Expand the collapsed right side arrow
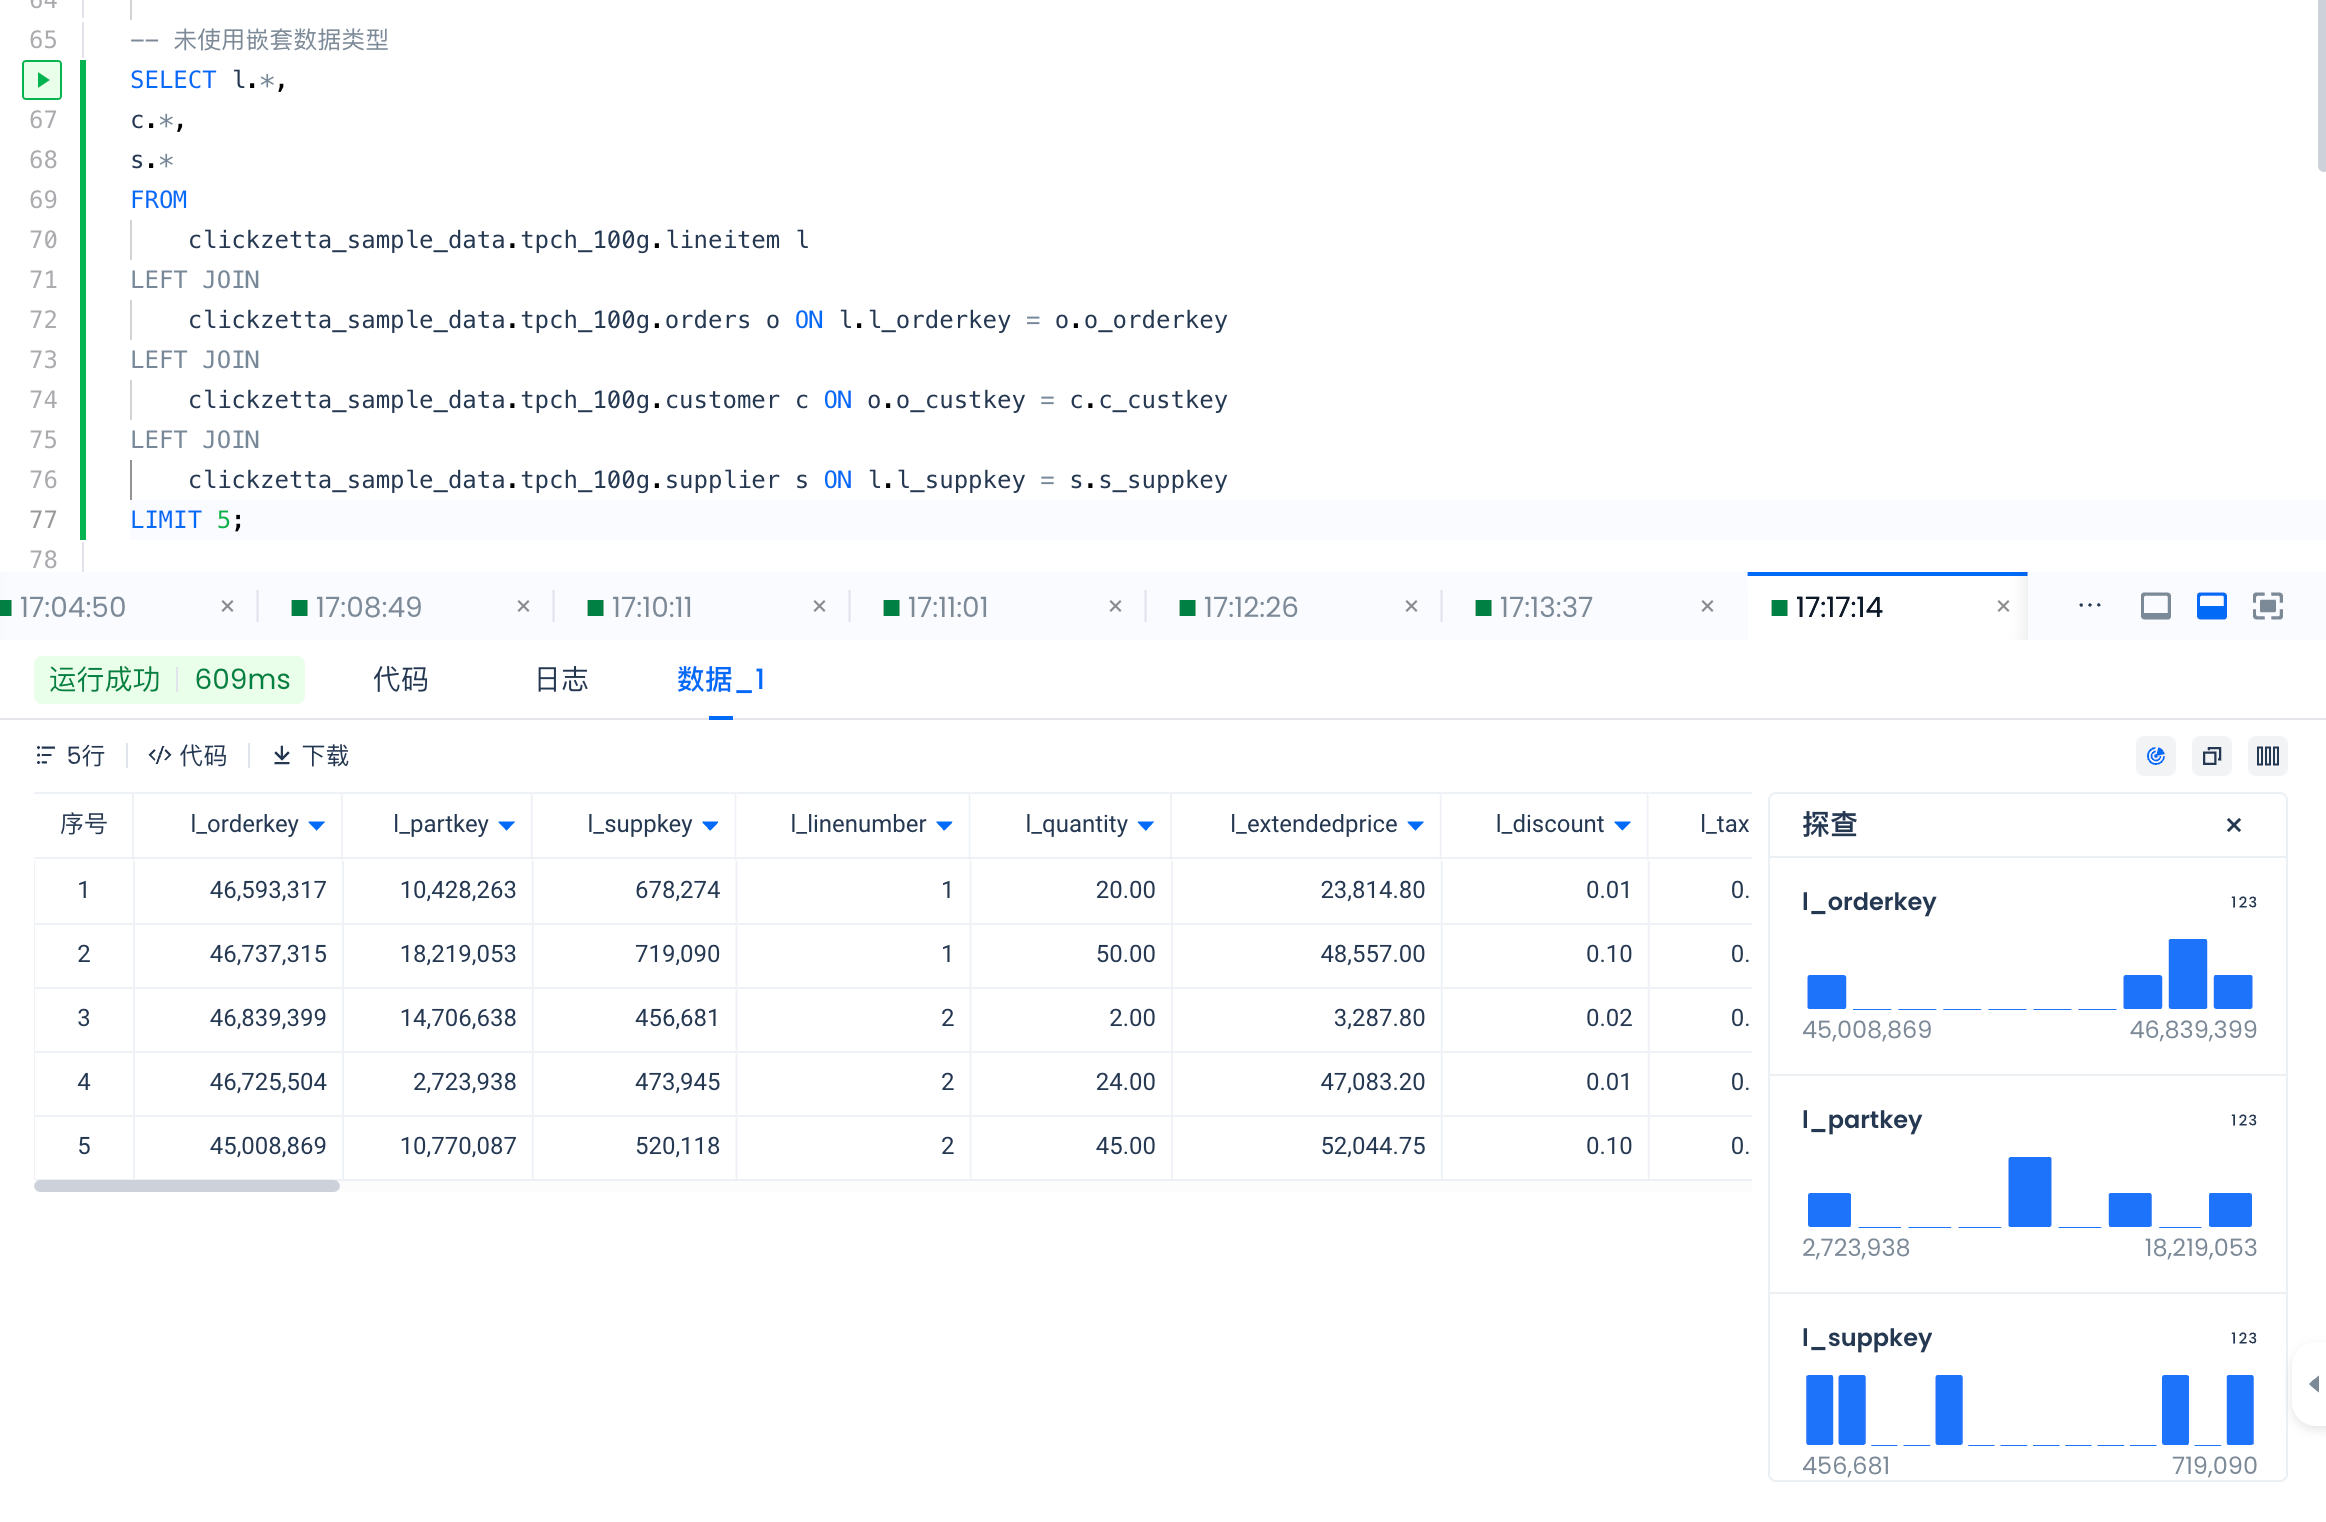 click(2312, 1384)
